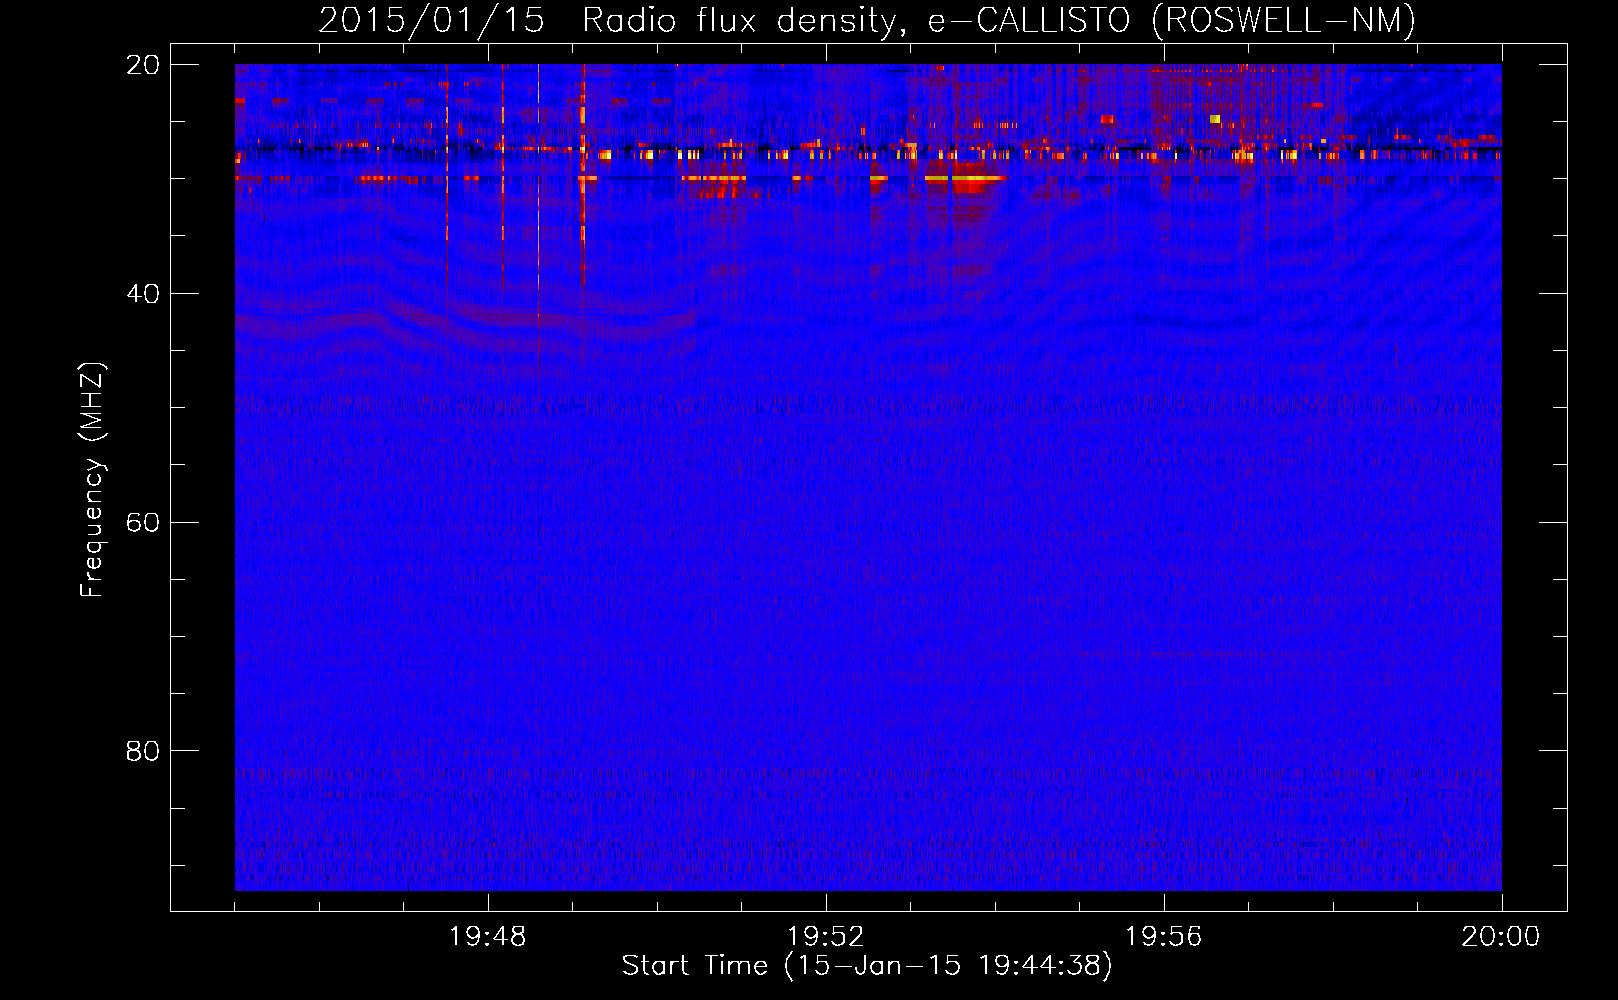
Task: Click the plot title mentioning e-CALLISTO ROSWELL-NM
Action: [867, 21]
